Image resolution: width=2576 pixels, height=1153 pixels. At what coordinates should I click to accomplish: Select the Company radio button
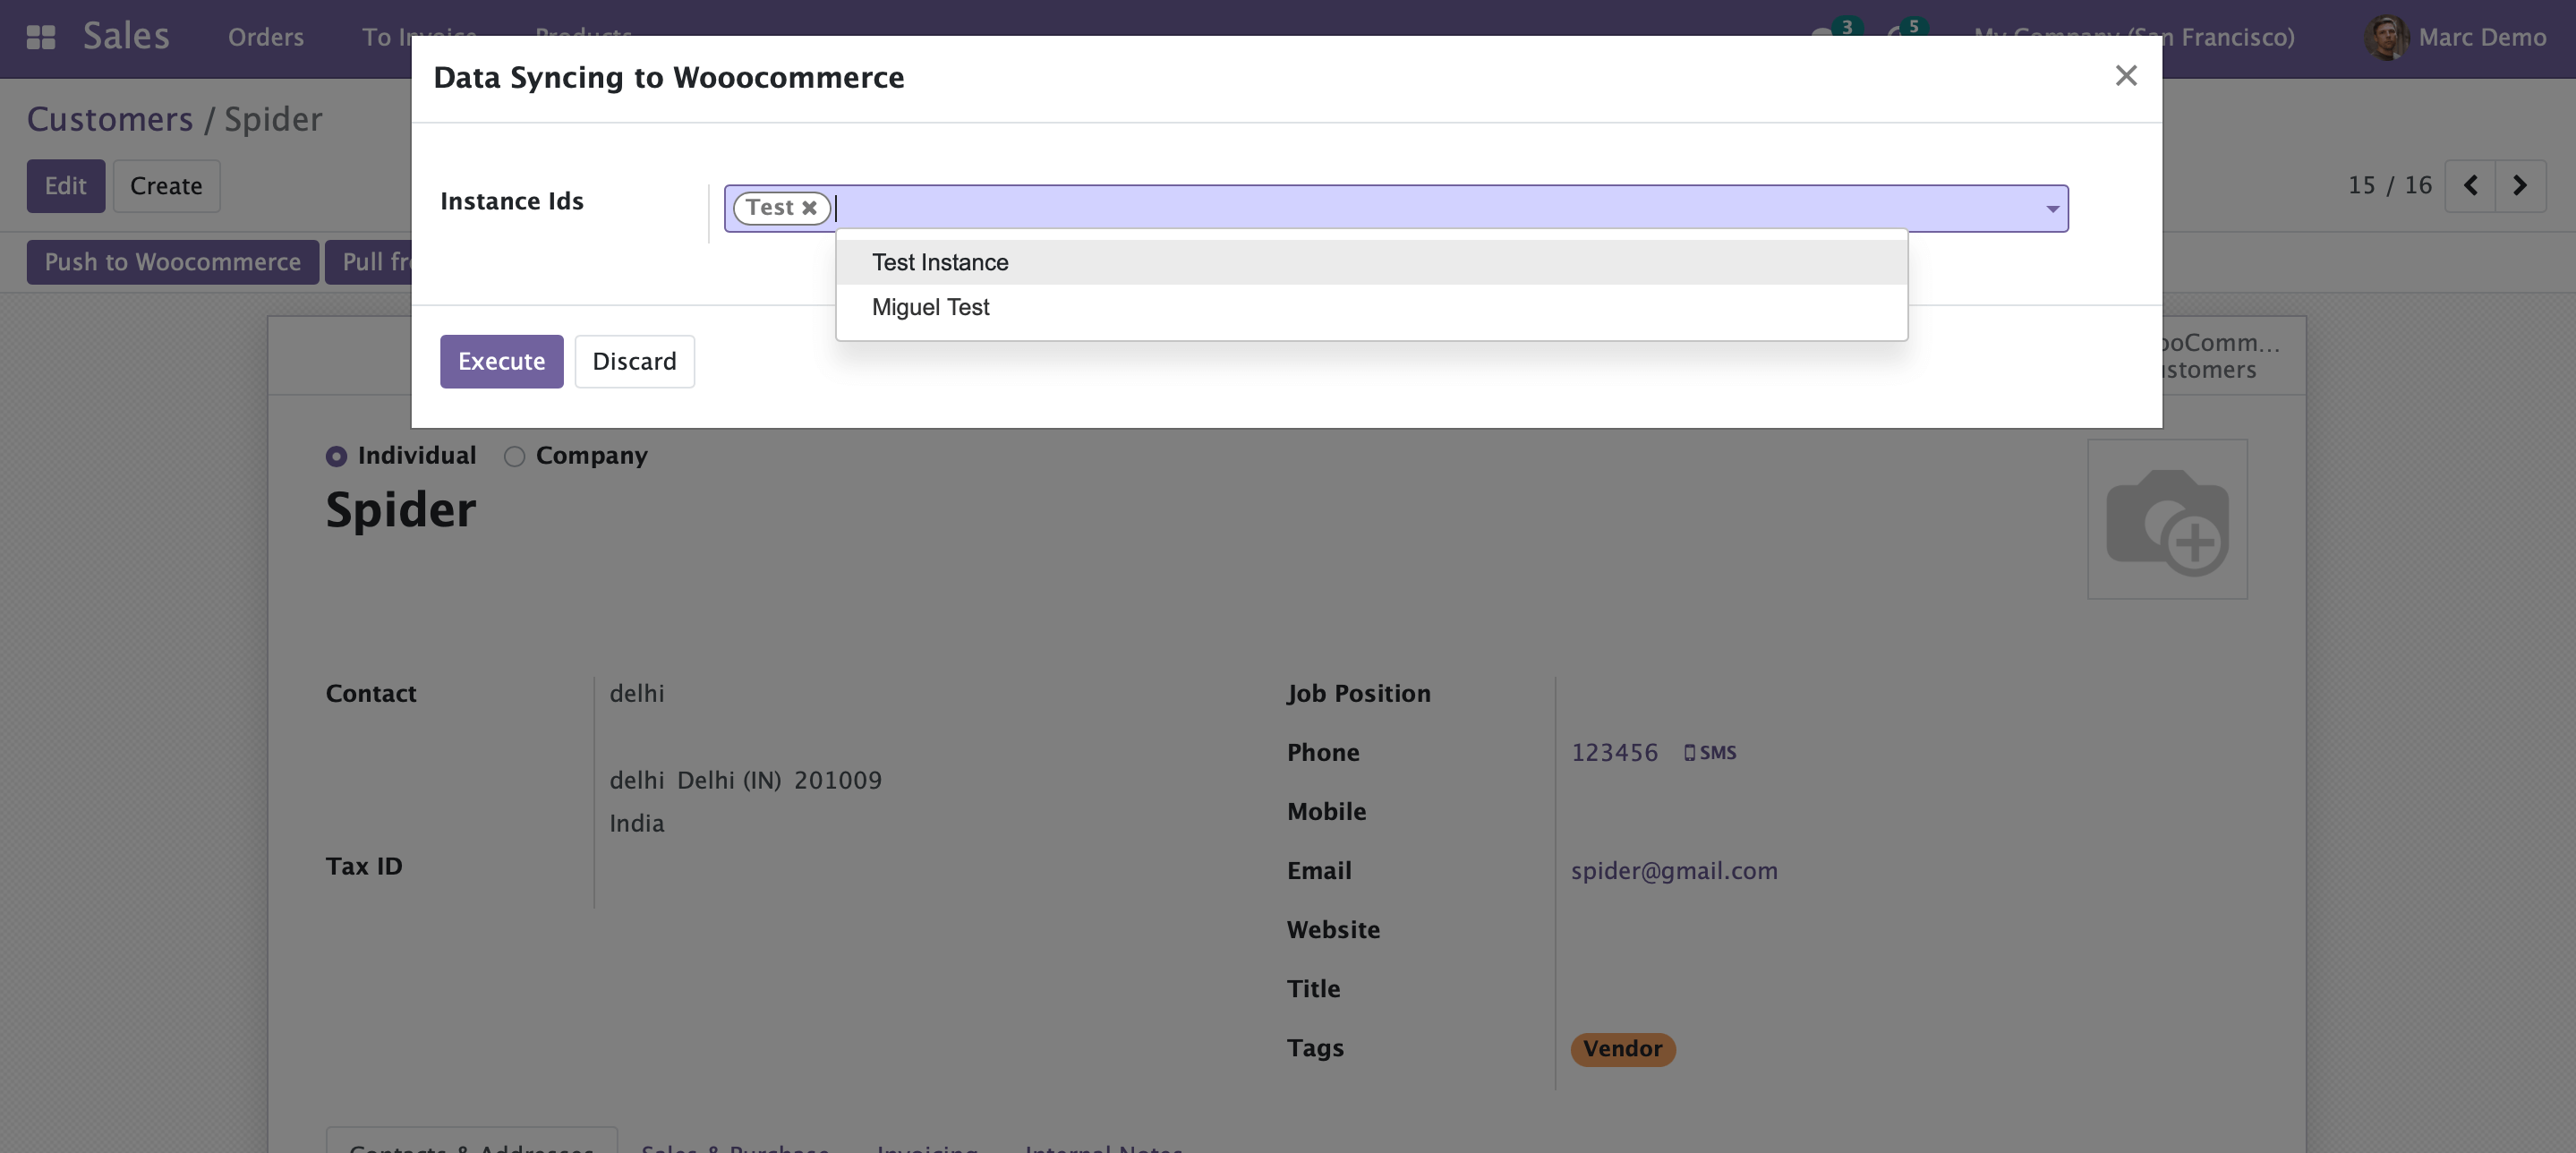(x=515, y=457)
